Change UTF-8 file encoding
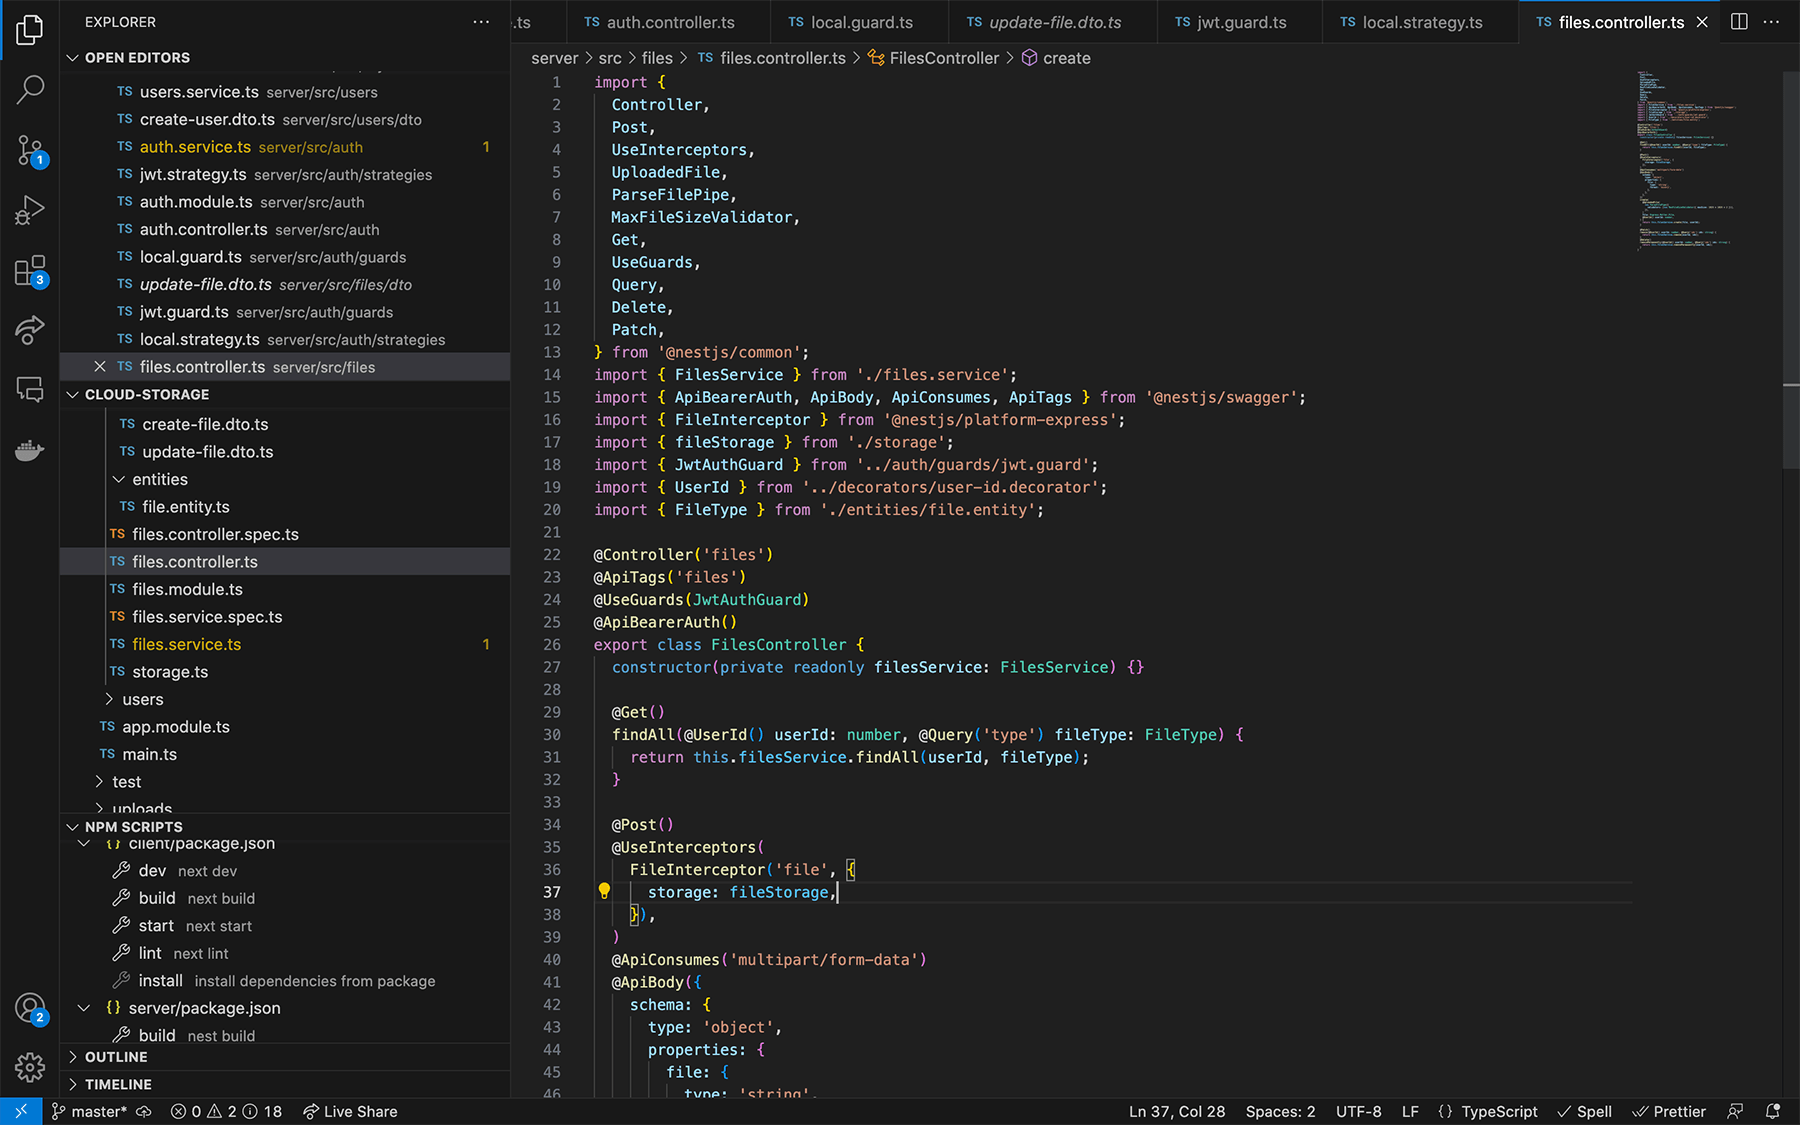Screen dimensions: 1800x1125 1358,1111
